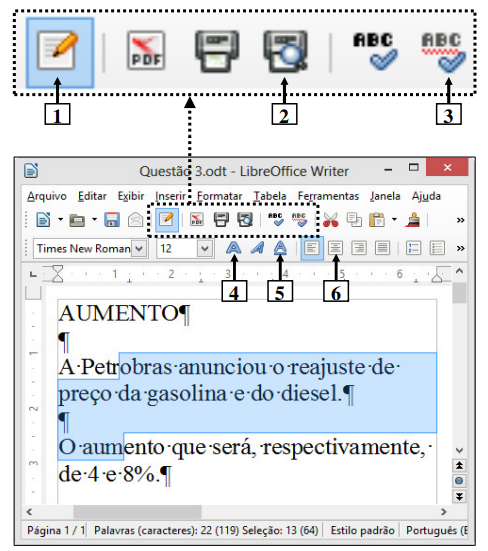488x551 pixels.
Task: Click 'Estilo padrão' in status bar
Action: [x=362, y=530]
